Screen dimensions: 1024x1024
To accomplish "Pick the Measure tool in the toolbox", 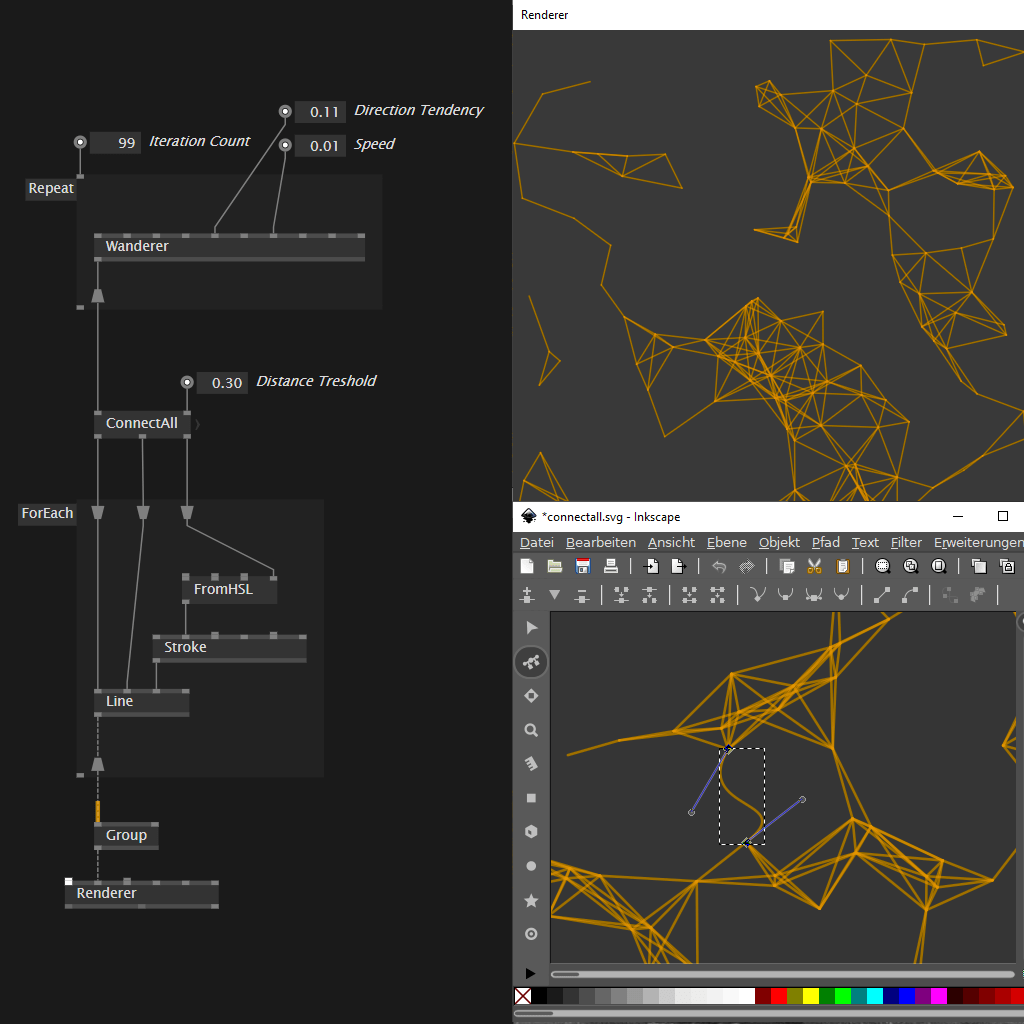I will pyautogui.click(x=531, y=764).
